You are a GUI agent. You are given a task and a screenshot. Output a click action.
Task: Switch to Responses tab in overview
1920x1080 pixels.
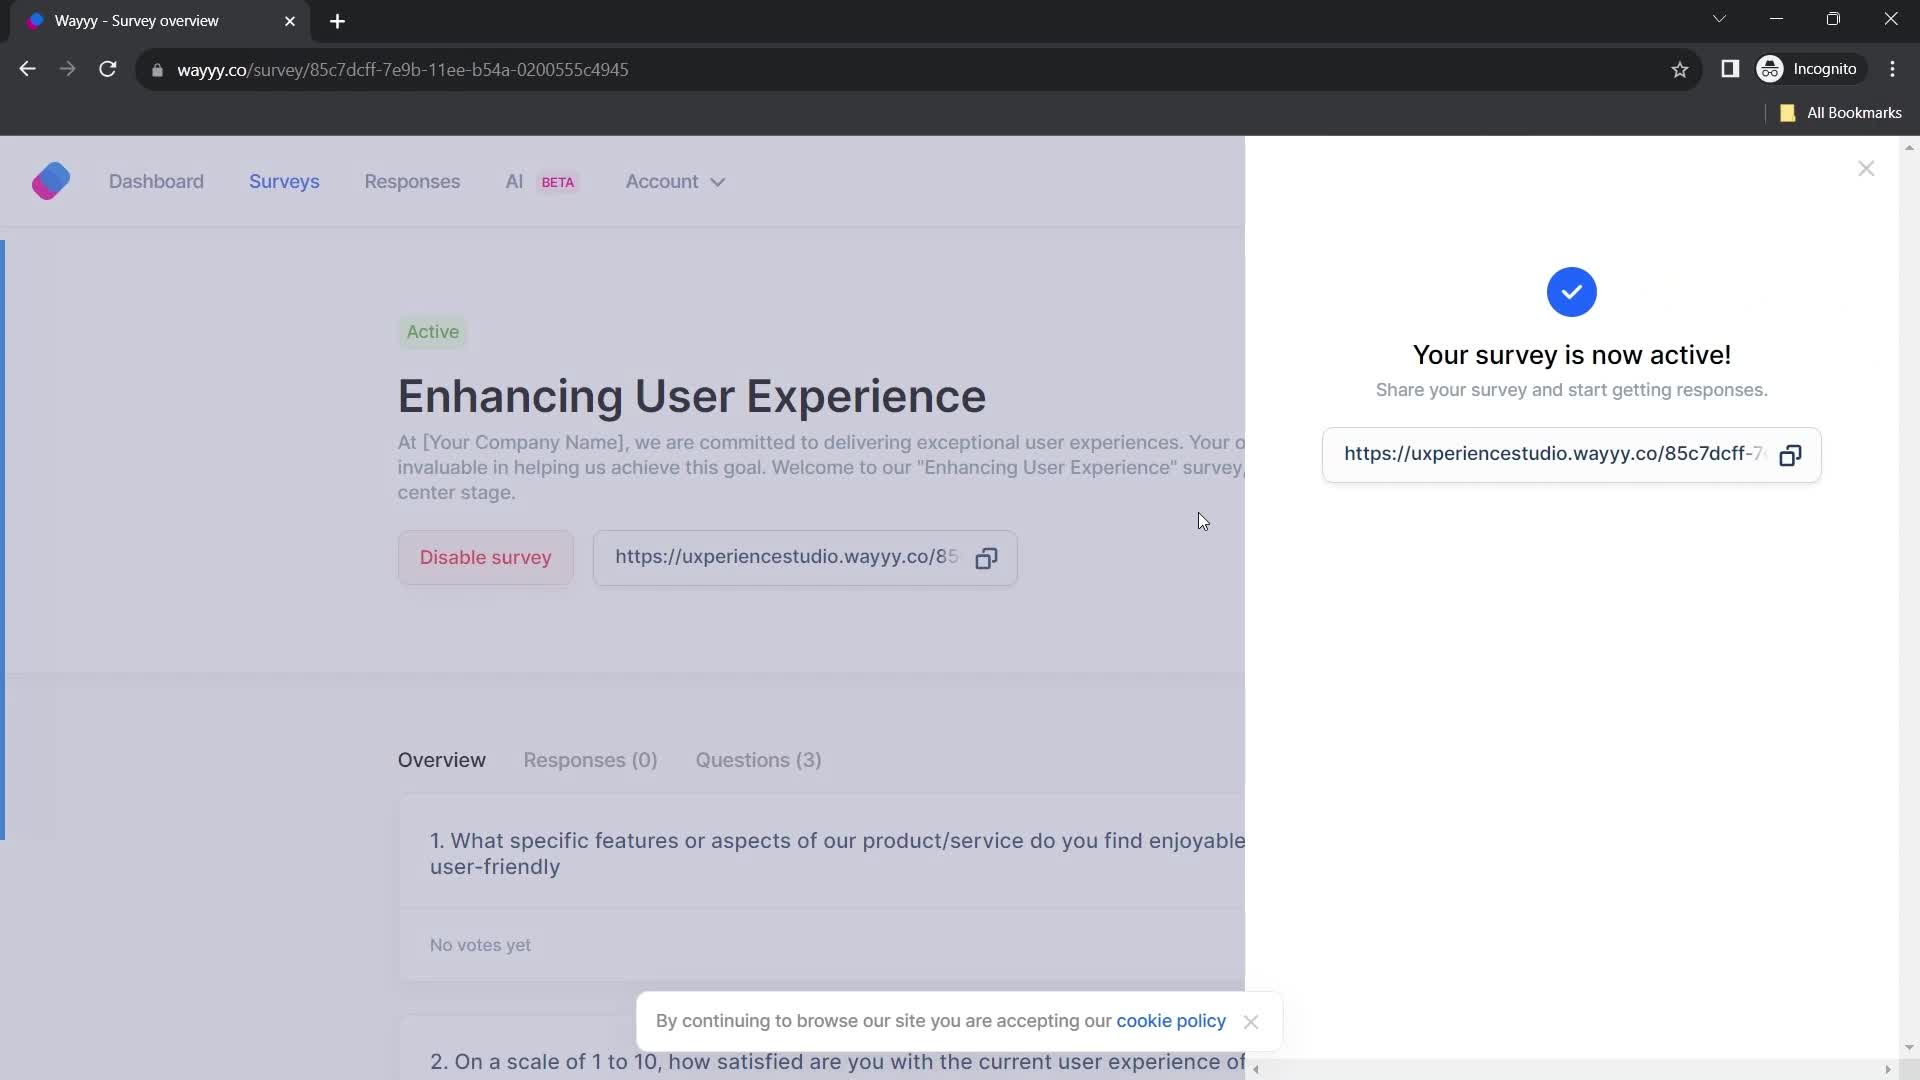coord(589,760)
